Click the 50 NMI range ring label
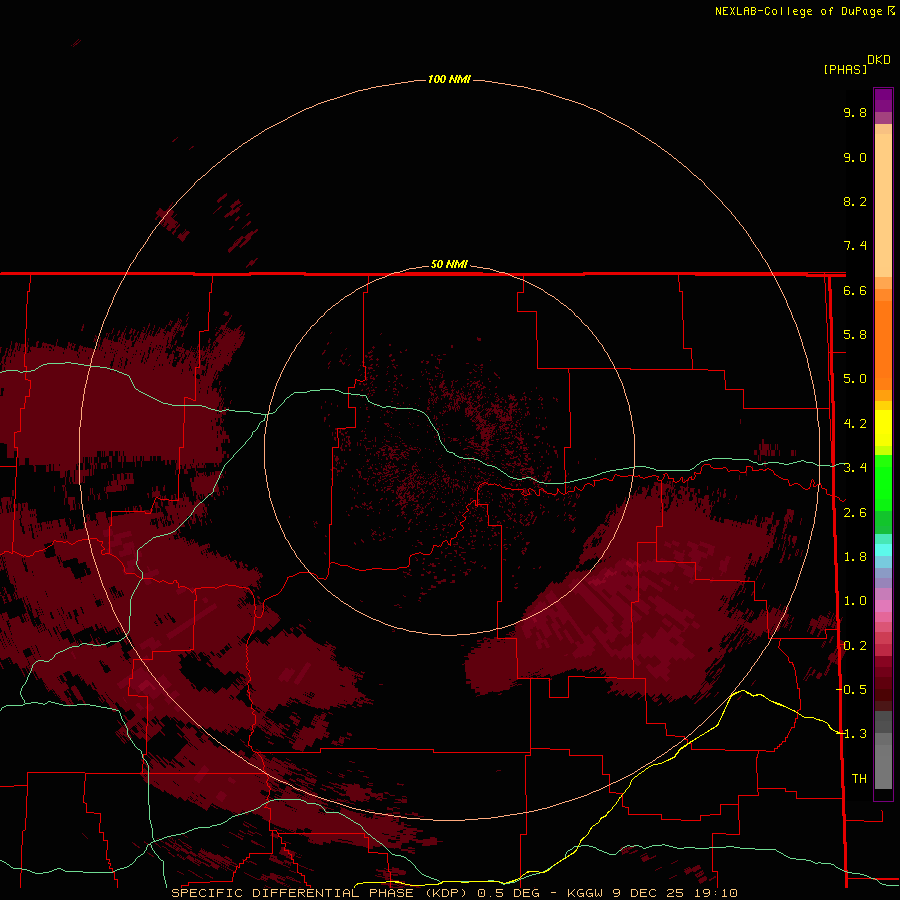This screenshot has height=900, width=900. [x=449, y=264]
